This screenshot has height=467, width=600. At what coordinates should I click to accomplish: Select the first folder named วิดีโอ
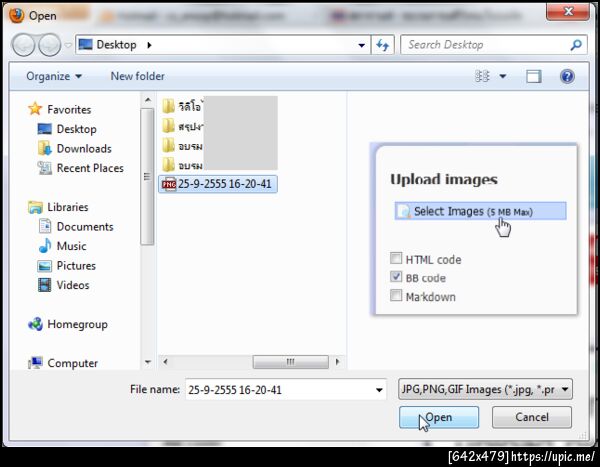pos(182,106)
